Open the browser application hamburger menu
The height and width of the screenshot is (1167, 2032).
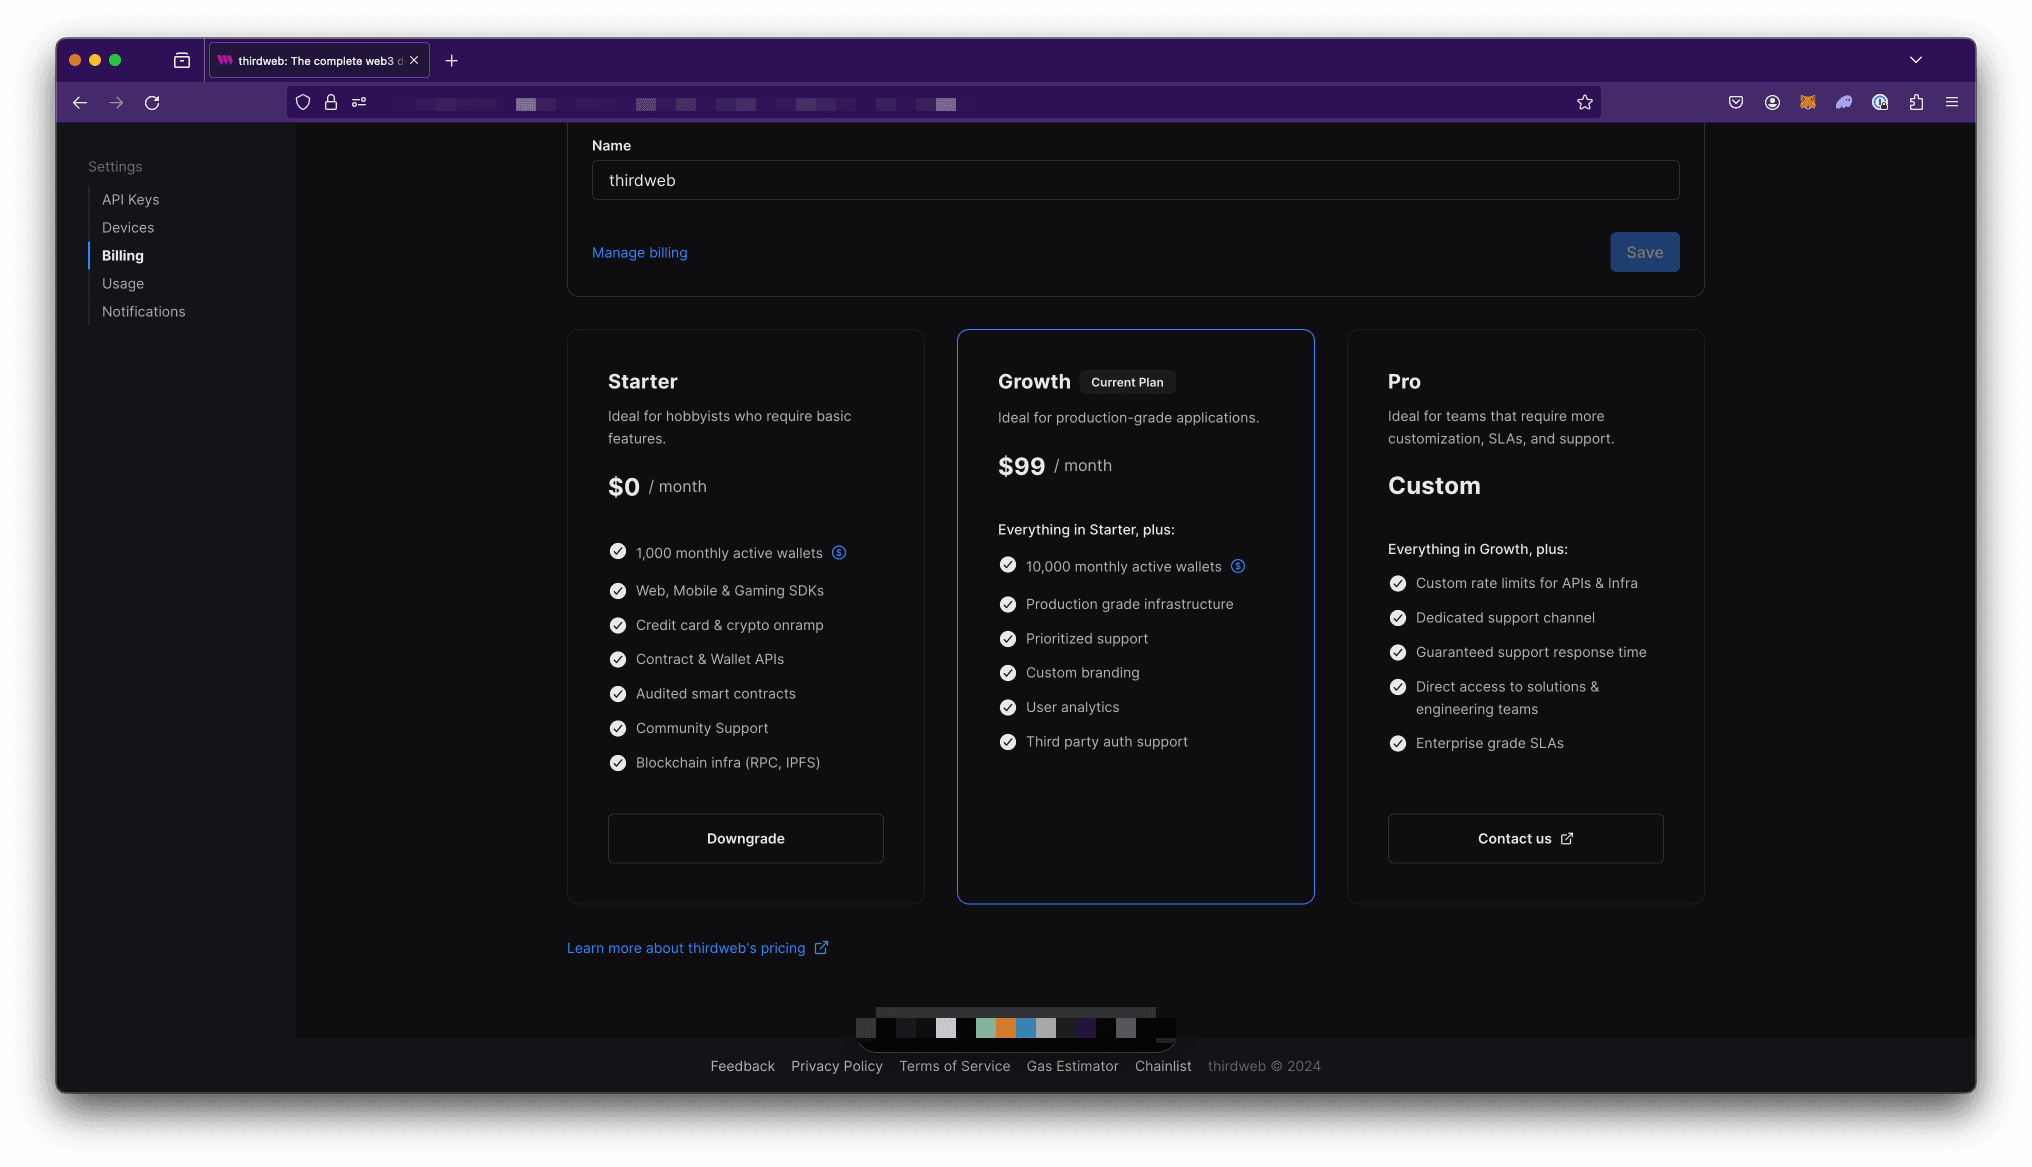tap(1951, 102)
